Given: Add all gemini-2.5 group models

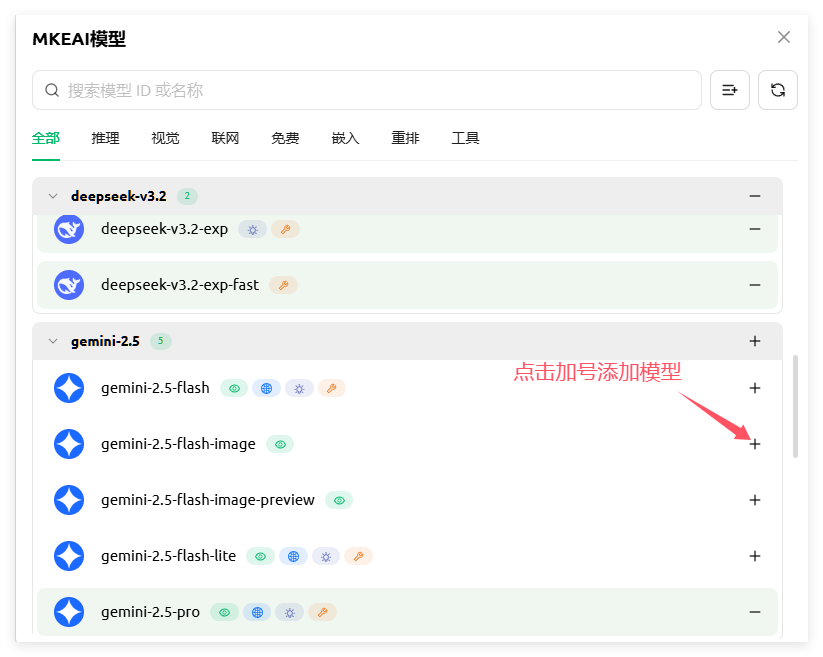Looking at the screenshot, I should pos(755,341).
